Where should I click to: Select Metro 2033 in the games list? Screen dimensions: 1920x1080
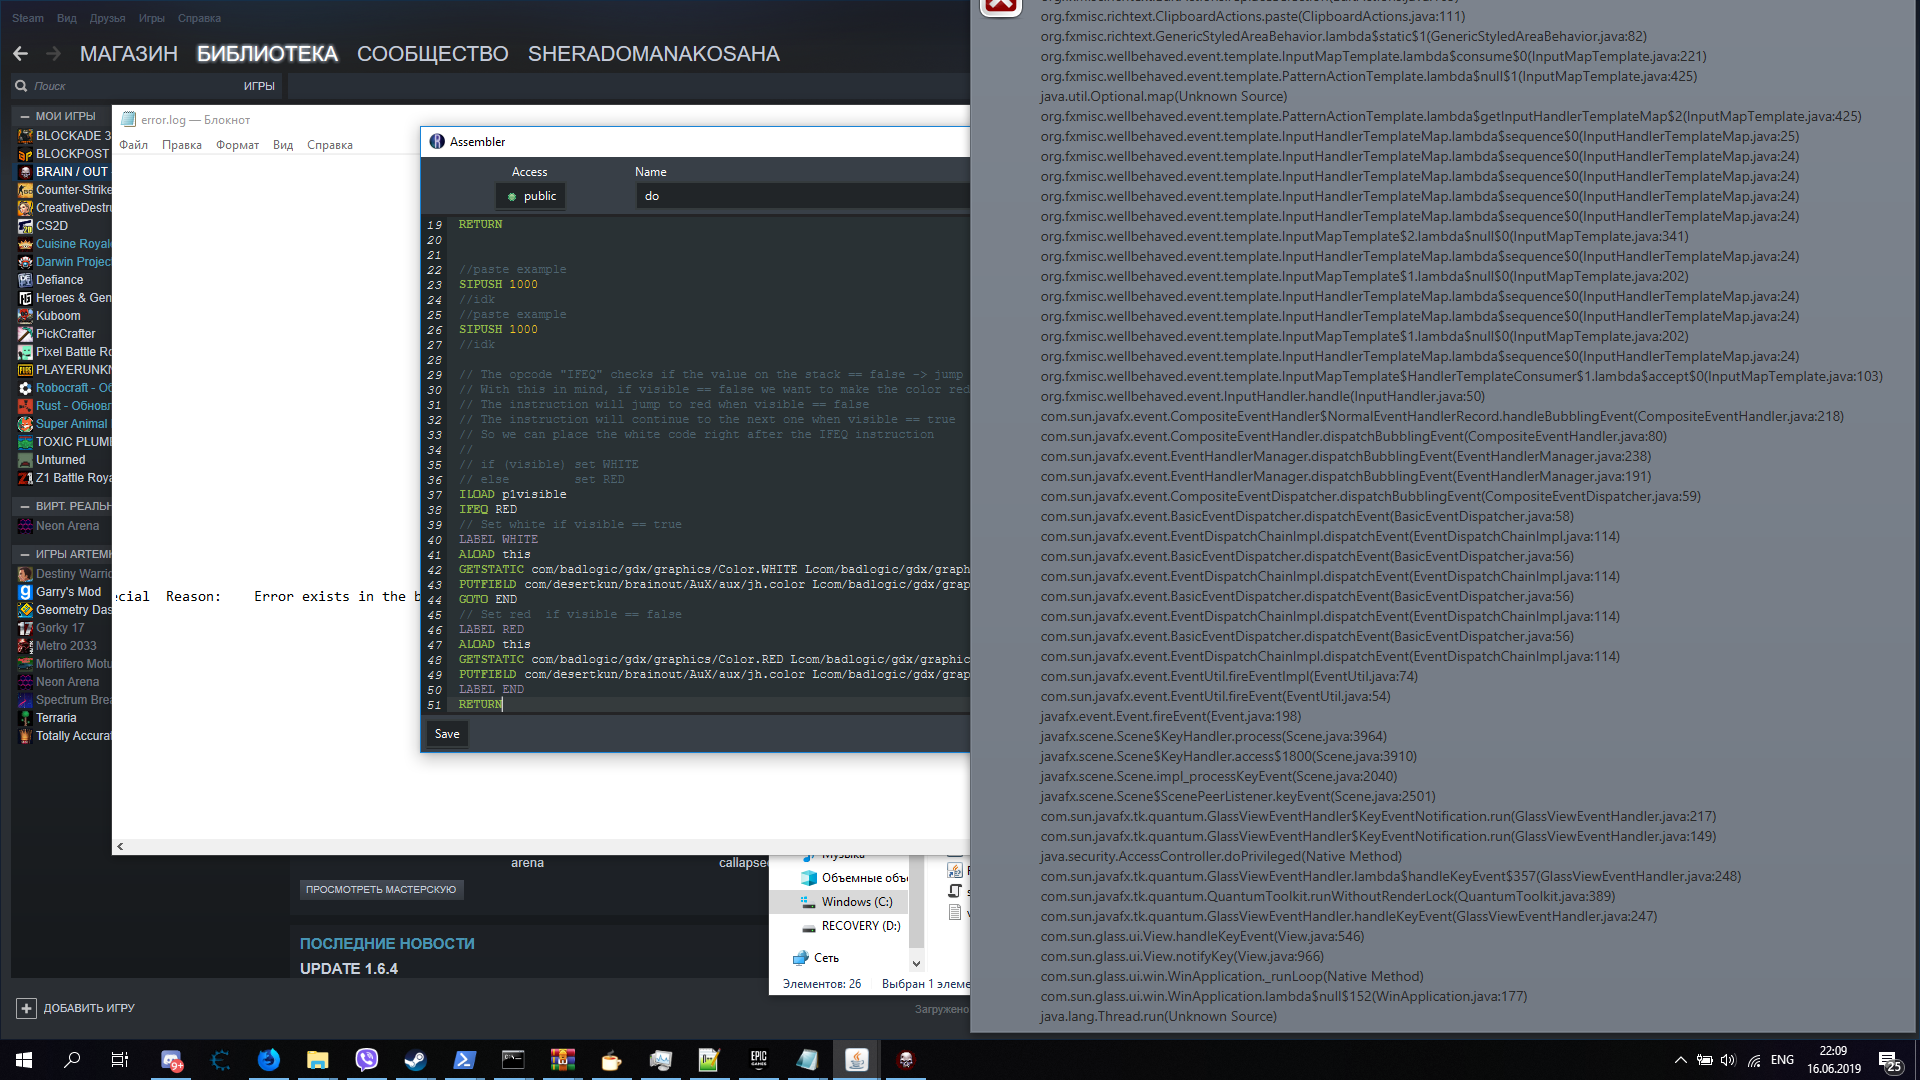[63, 645]
